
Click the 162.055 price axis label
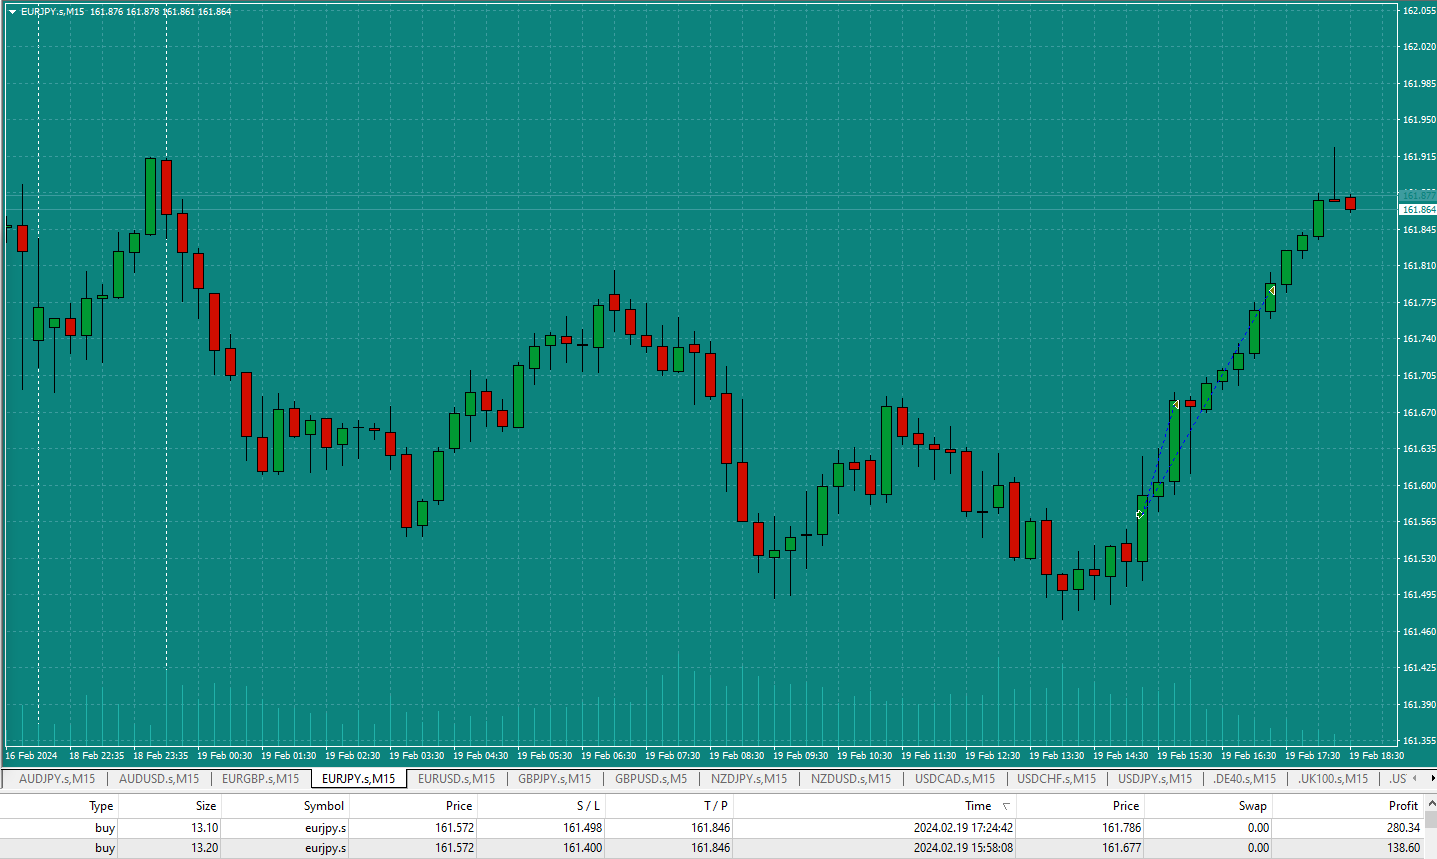tap(1419, 11)
